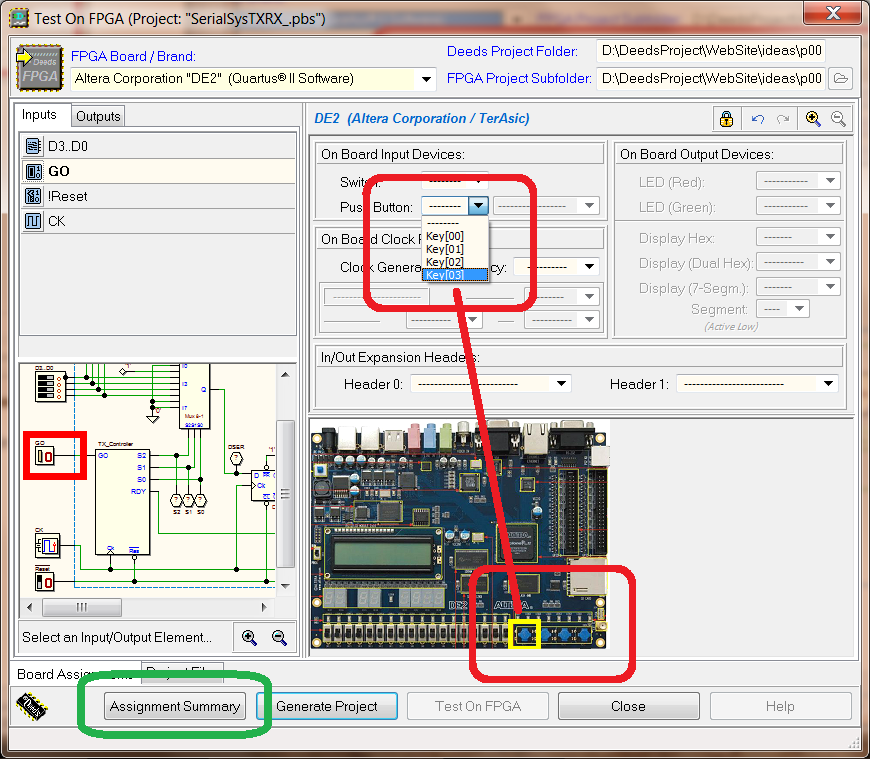Click the Assignment Summary button
Viewport: 870px width, 759px height.
175,706
